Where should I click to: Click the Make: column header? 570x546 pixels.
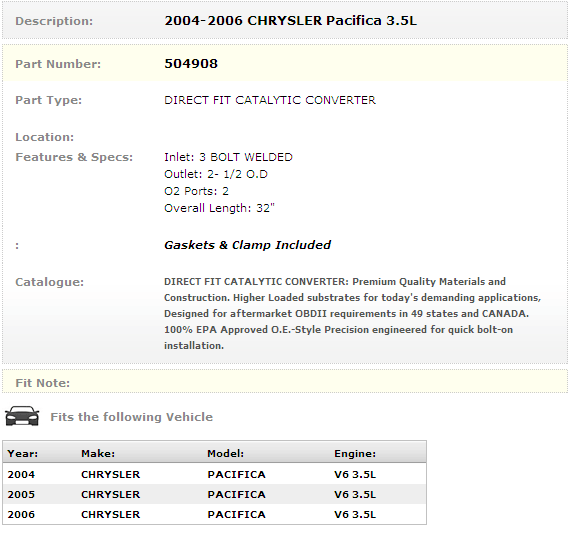pos(98,454)
